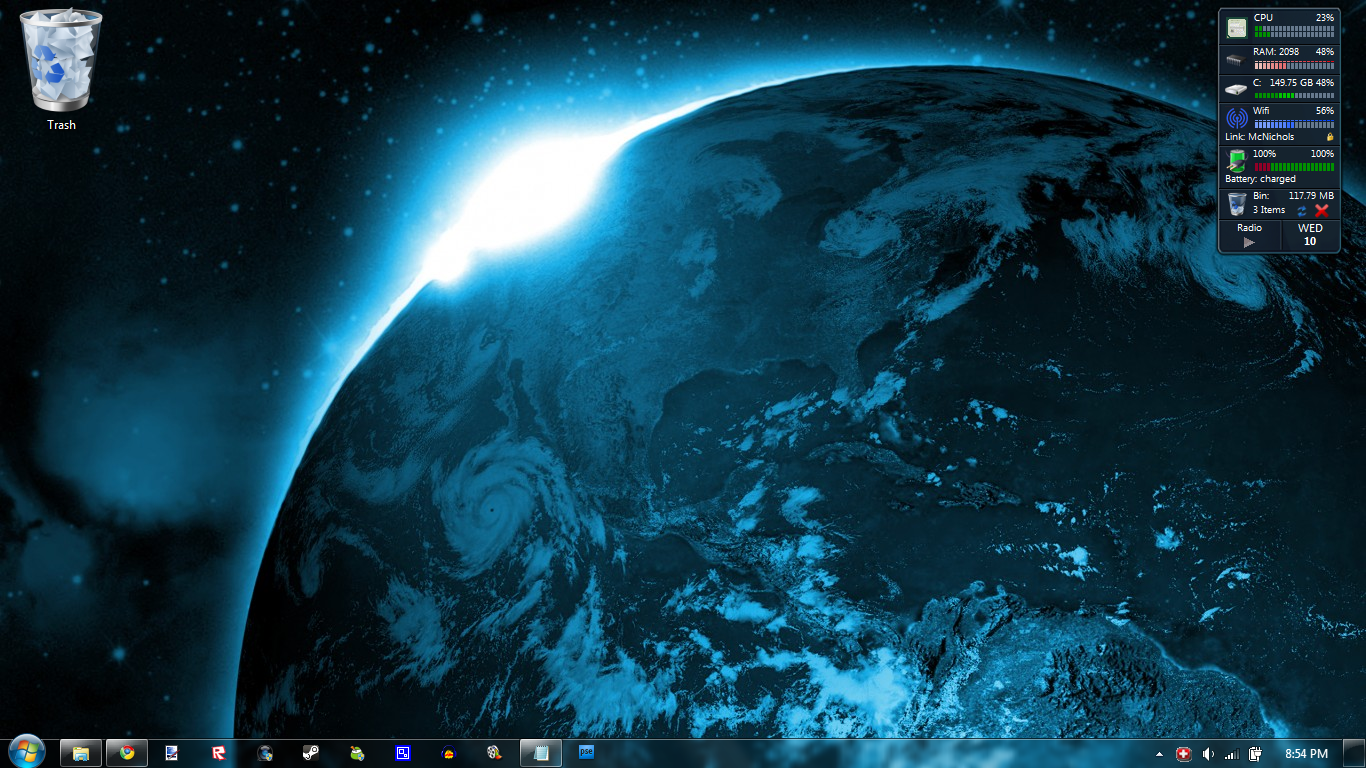Click the film reel media icon on the taskbar
This screenshot has width=1366, height=768.
pos(494,753)
